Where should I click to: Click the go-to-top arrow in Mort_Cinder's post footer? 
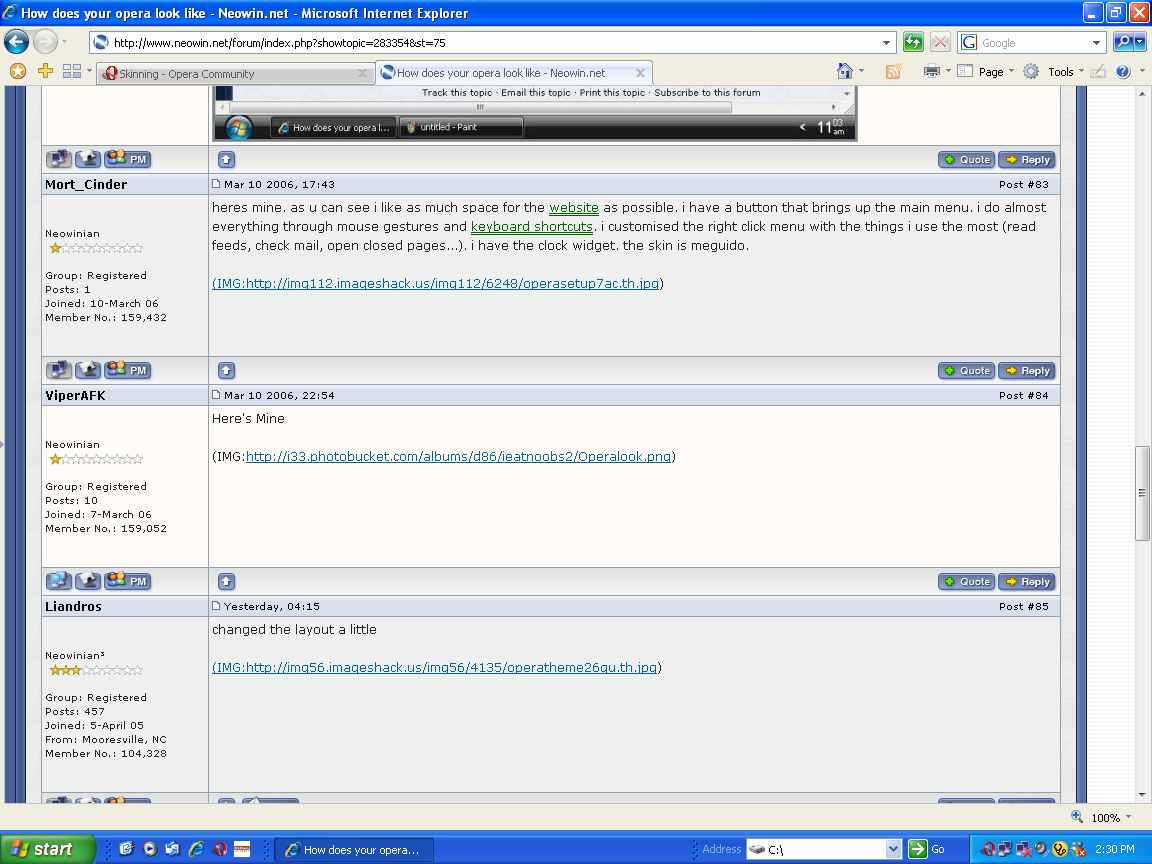tap(226, 370)
